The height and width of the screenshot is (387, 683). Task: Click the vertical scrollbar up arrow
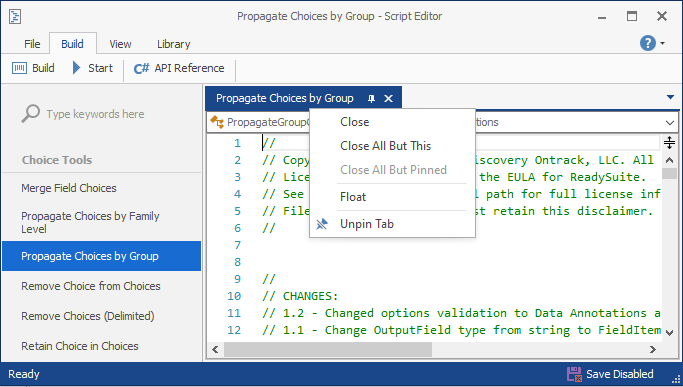coord(669,160)
